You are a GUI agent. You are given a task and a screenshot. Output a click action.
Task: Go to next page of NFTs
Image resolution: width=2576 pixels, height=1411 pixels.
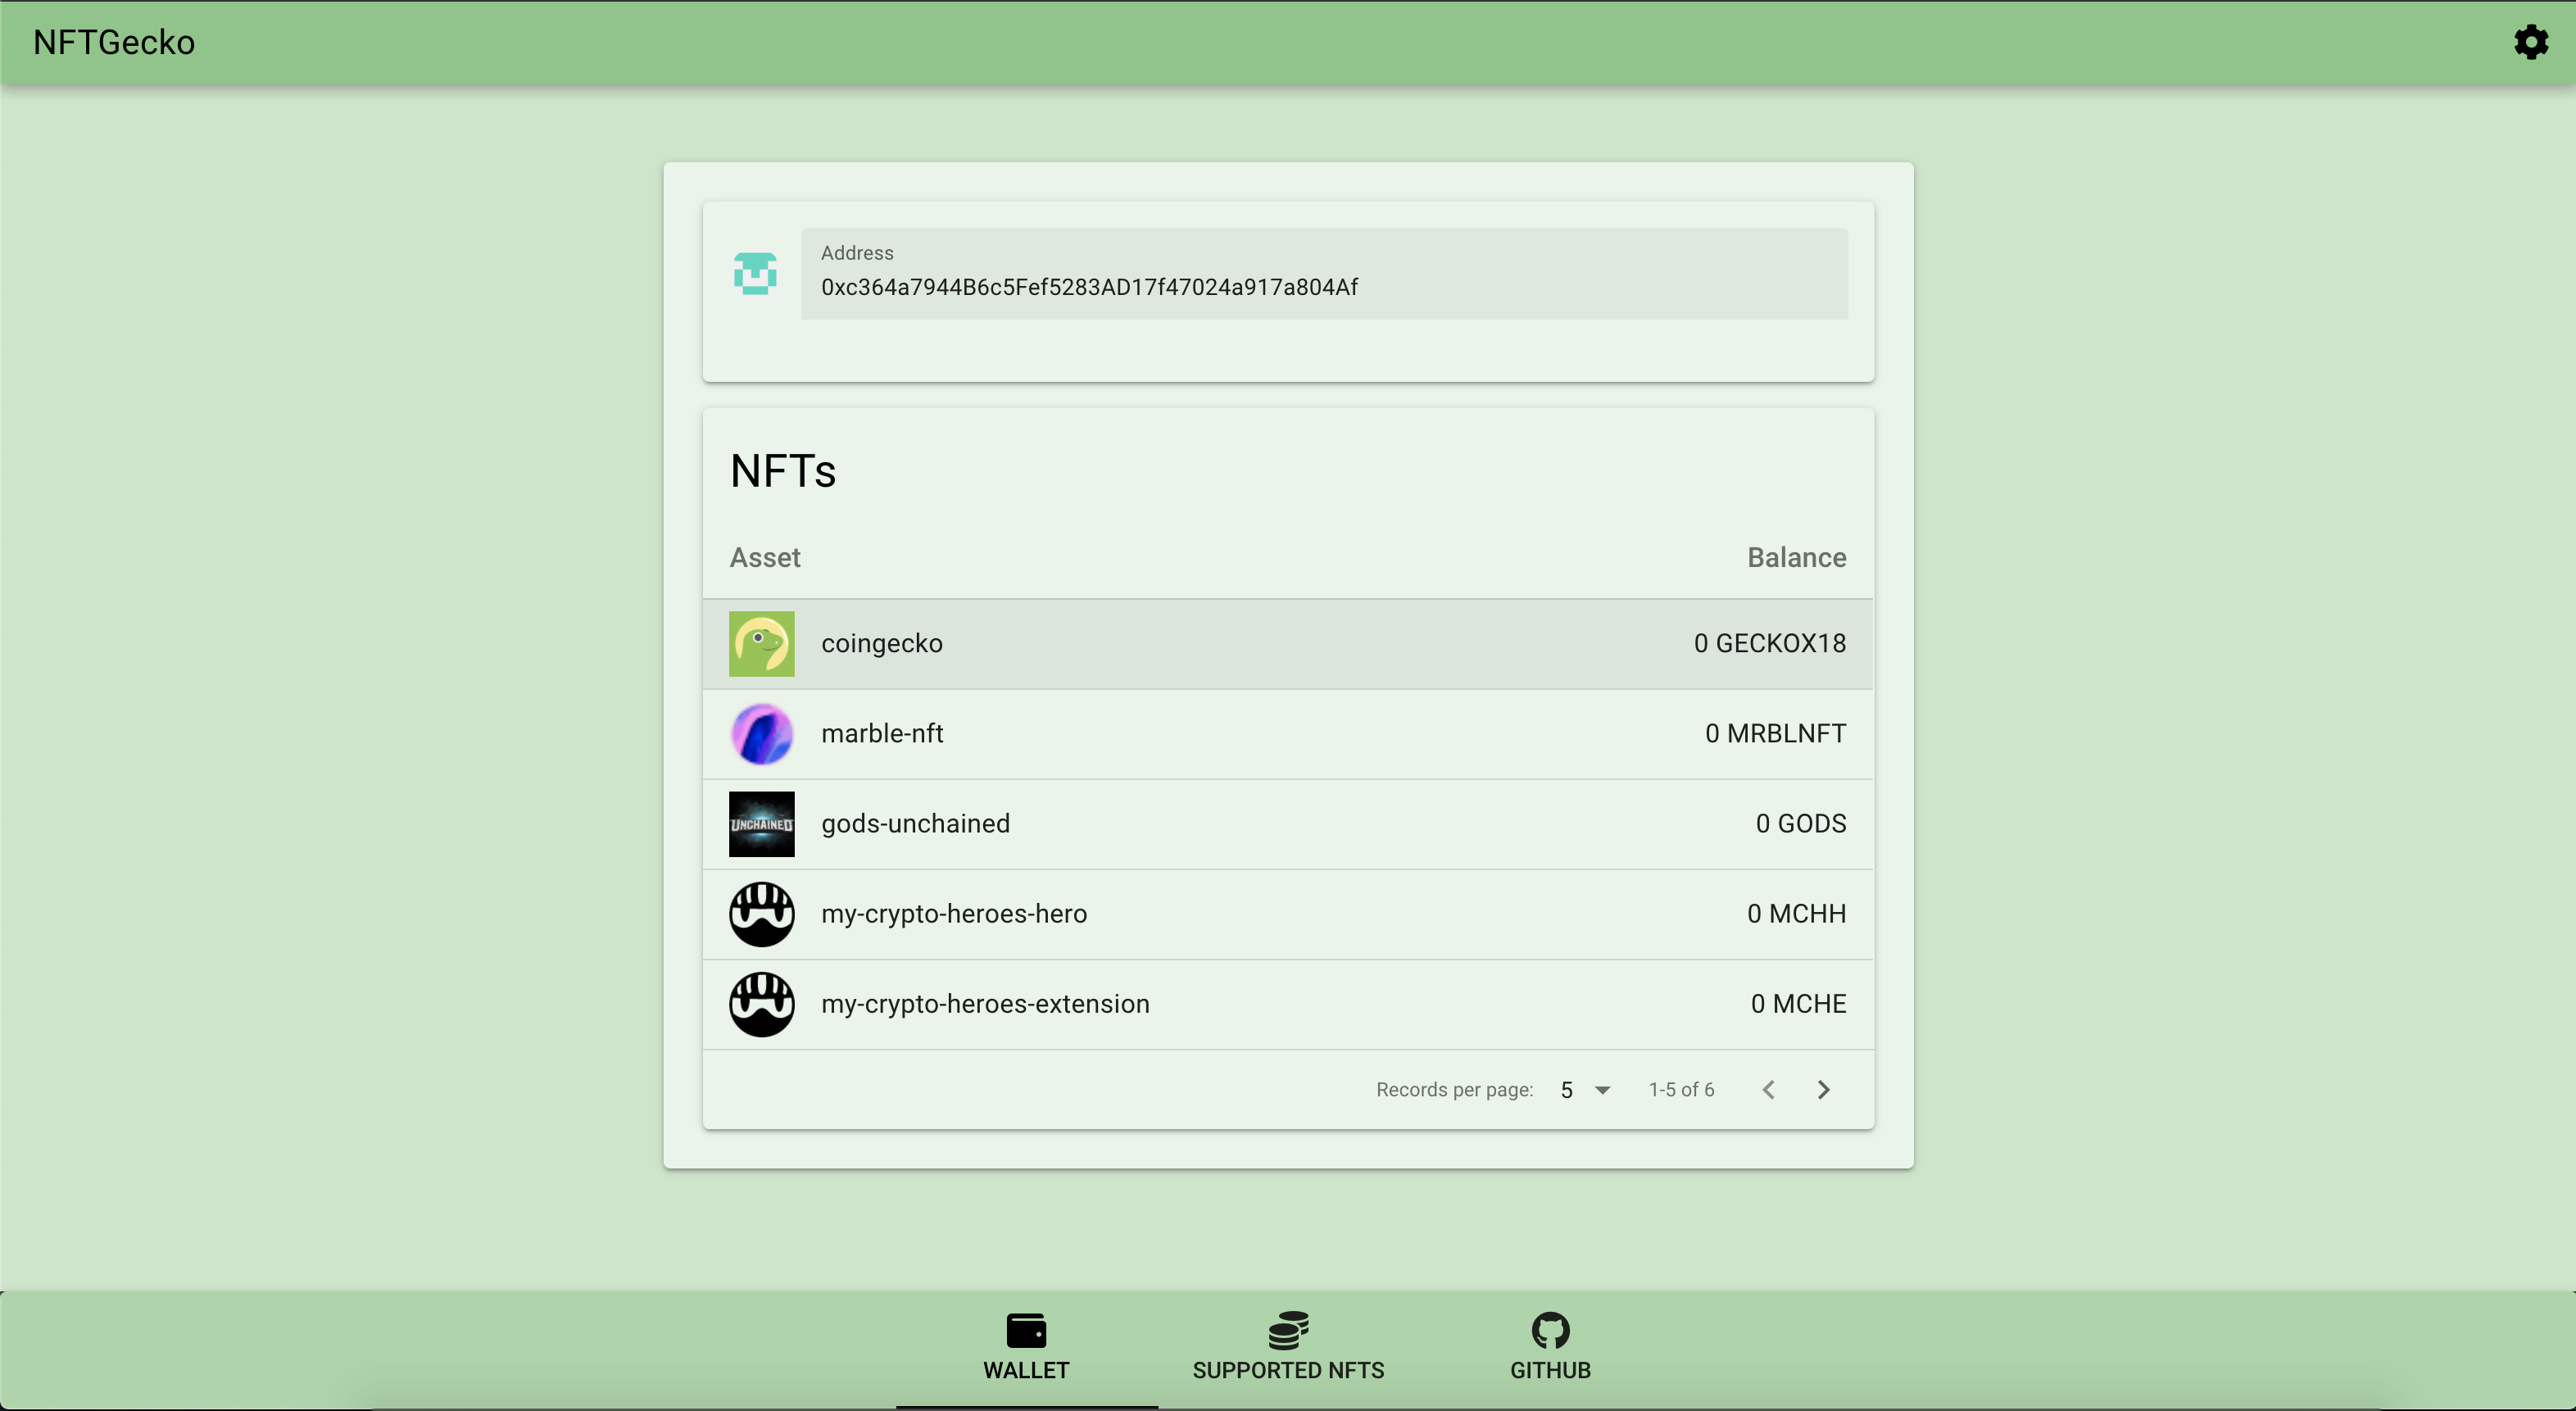pos(1823,1090)
